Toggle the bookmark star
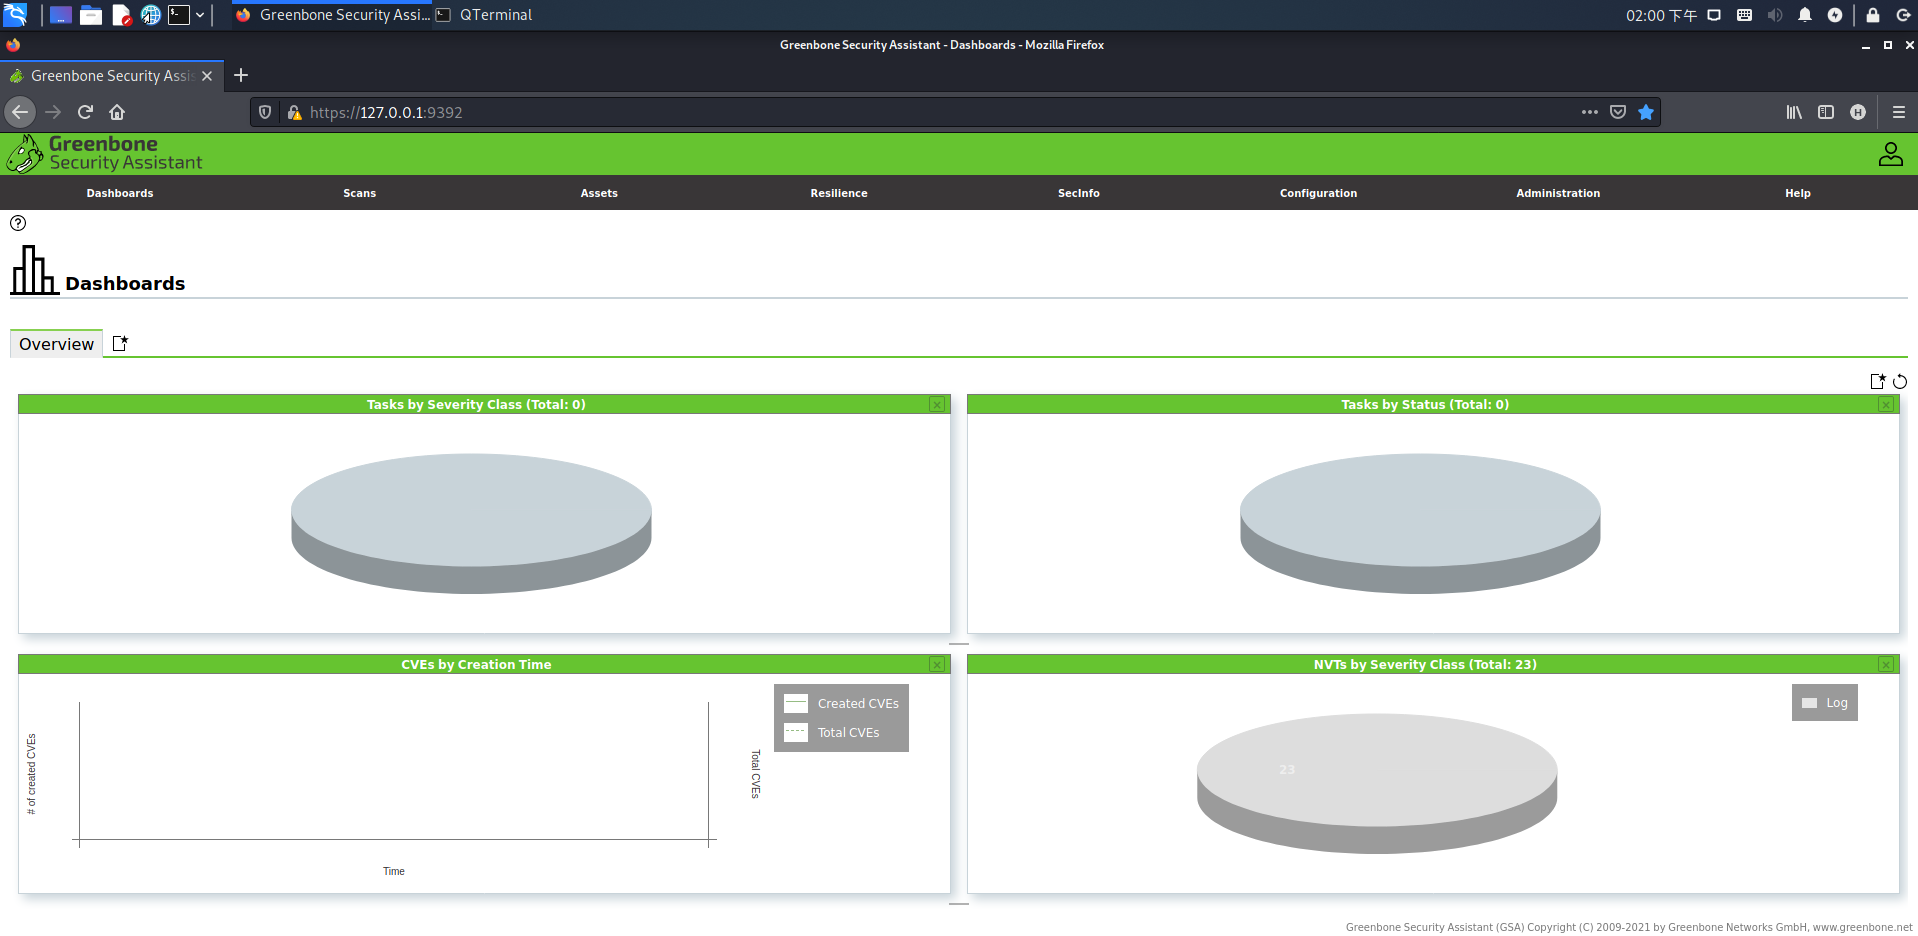The width and height of the screenshot is (1918, 936). 1646,112
